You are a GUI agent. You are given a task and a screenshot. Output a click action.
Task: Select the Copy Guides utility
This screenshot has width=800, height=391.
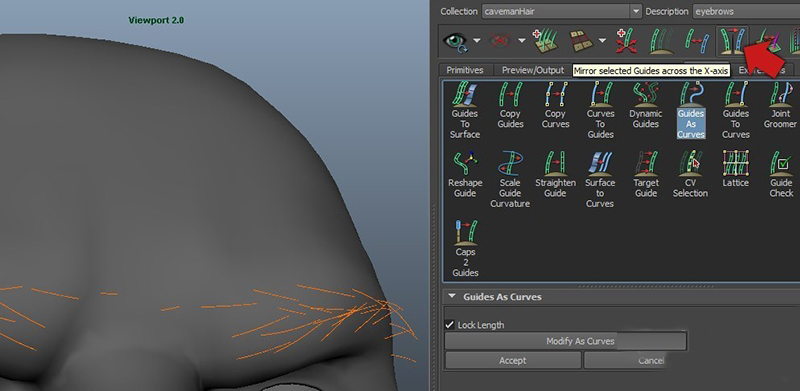(x=510, y=105)
